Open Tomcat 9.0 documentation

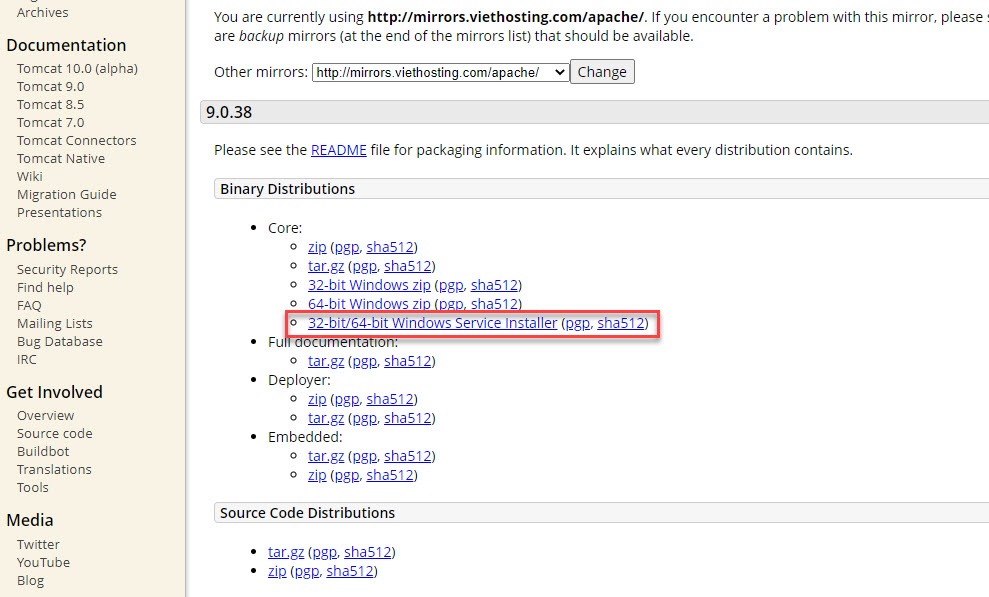point(50,86)
